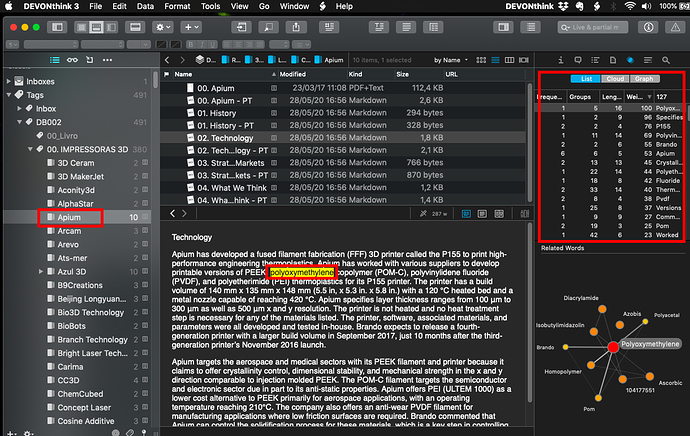Open the annotations speech bubble inspector
690x436 pixels.
578,60
